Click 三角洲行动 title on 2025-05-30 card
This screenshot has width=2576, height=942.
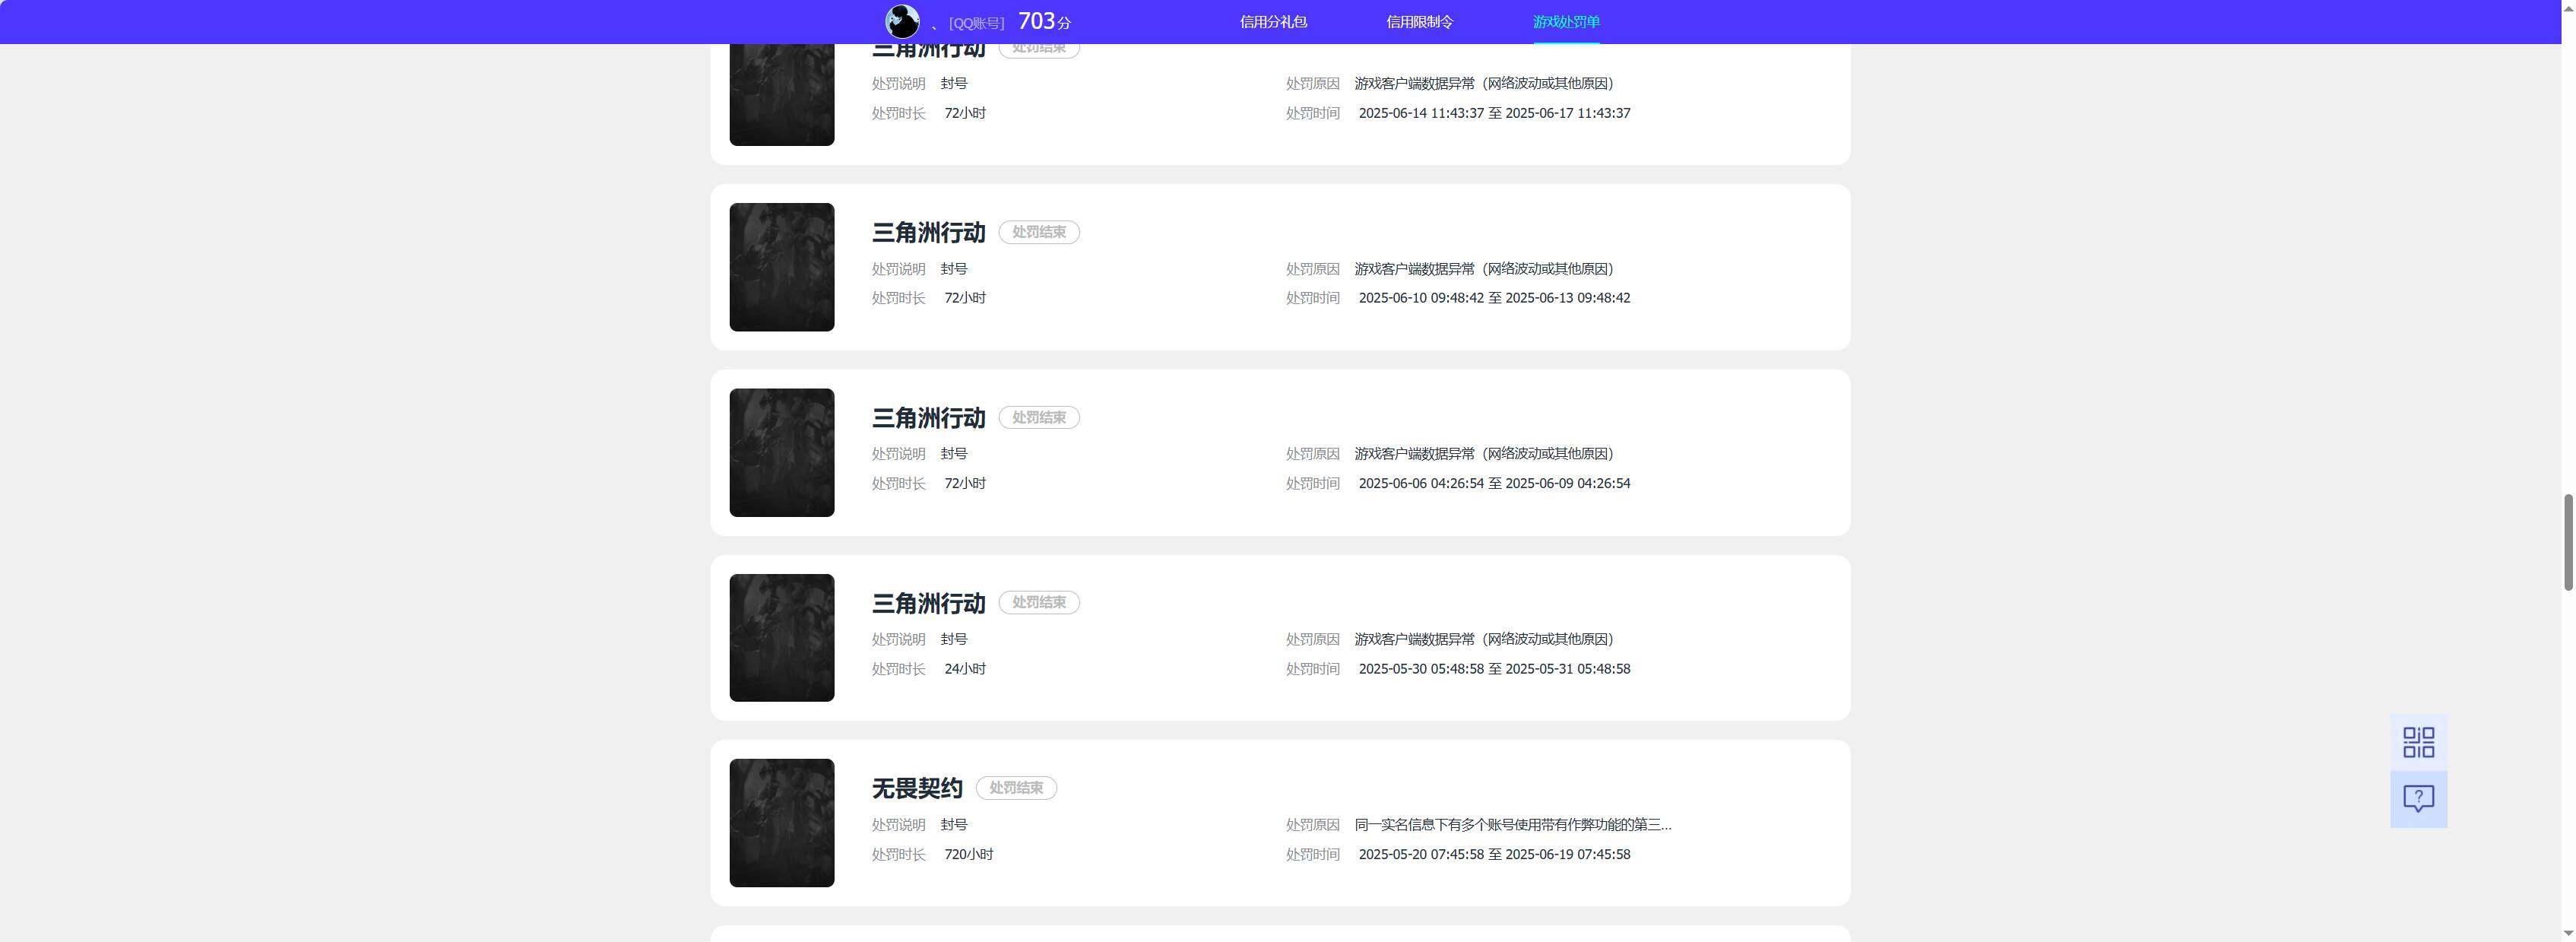click(928, 603)
